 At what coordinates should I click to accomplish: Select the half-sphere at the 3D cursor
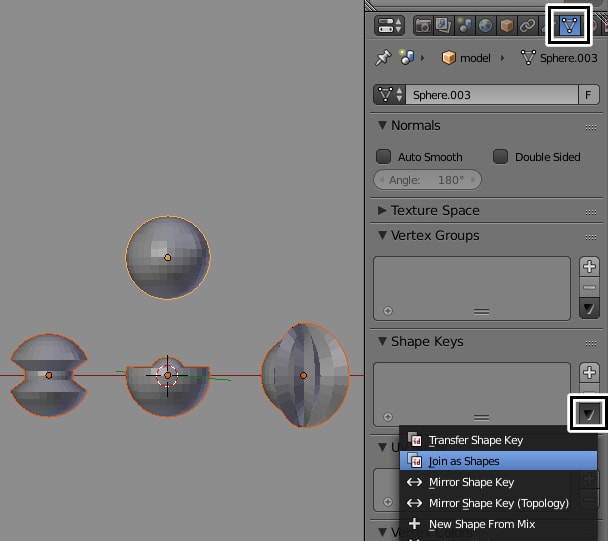pos(168,388)
